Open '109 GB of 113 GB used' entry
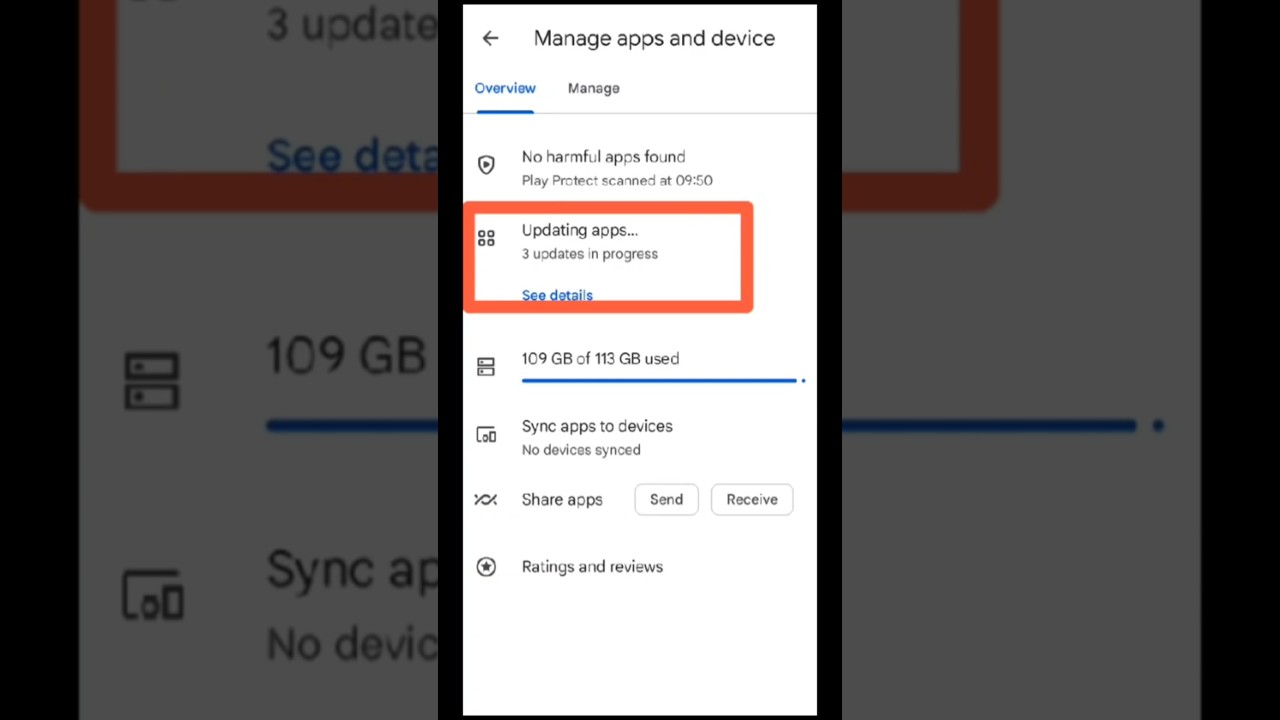Image resolution: width=1280 pixels, height=720 pixels. tap(600, 359)
